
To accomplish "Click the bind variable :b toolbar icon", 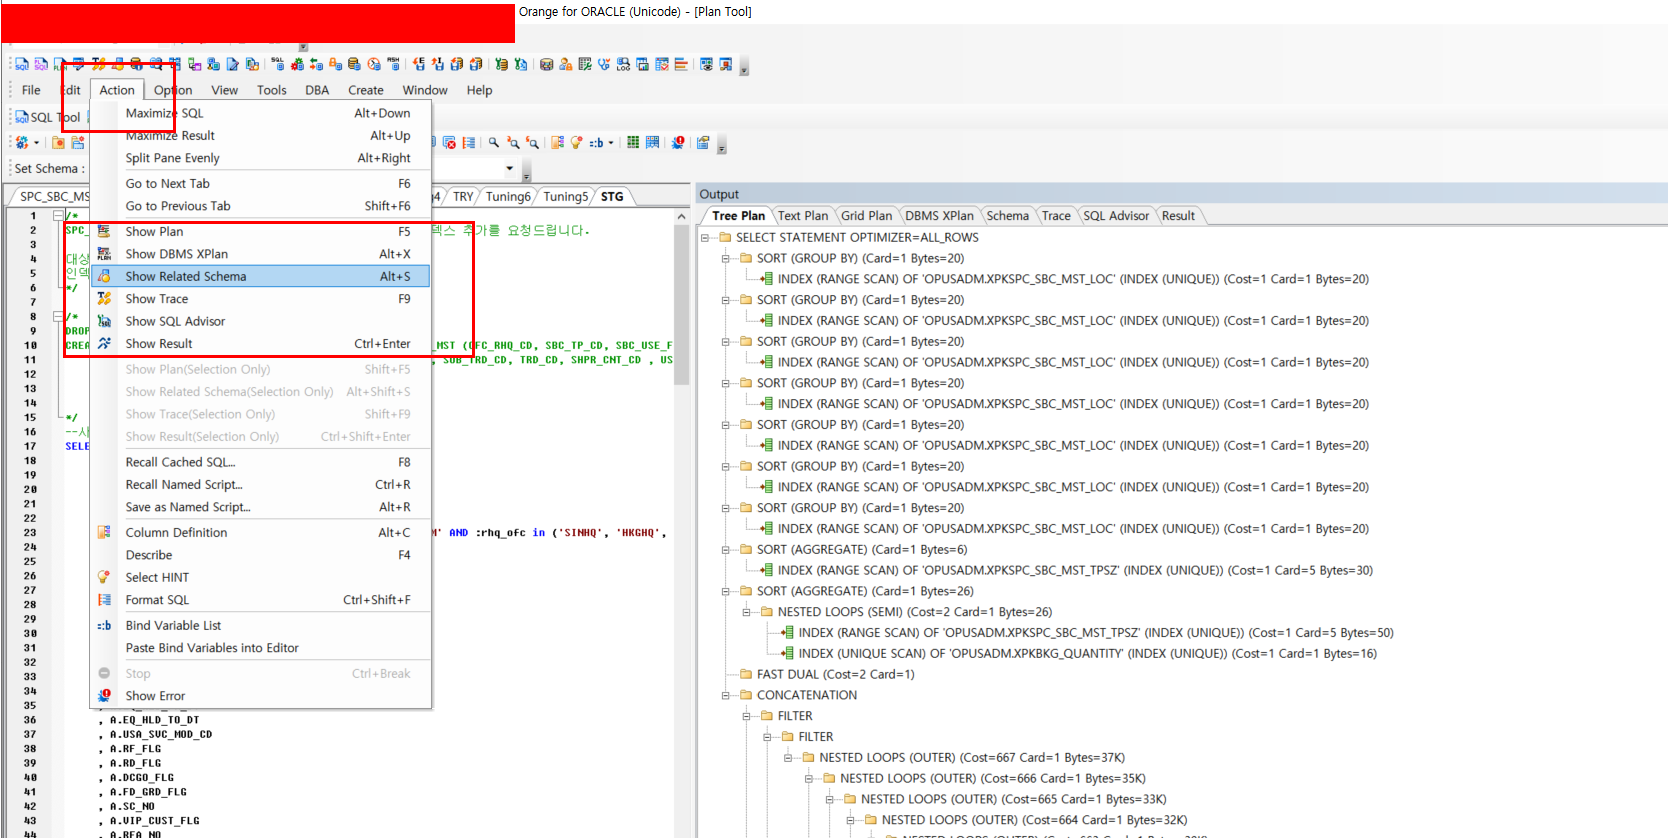I will click(x=597, y=143).
